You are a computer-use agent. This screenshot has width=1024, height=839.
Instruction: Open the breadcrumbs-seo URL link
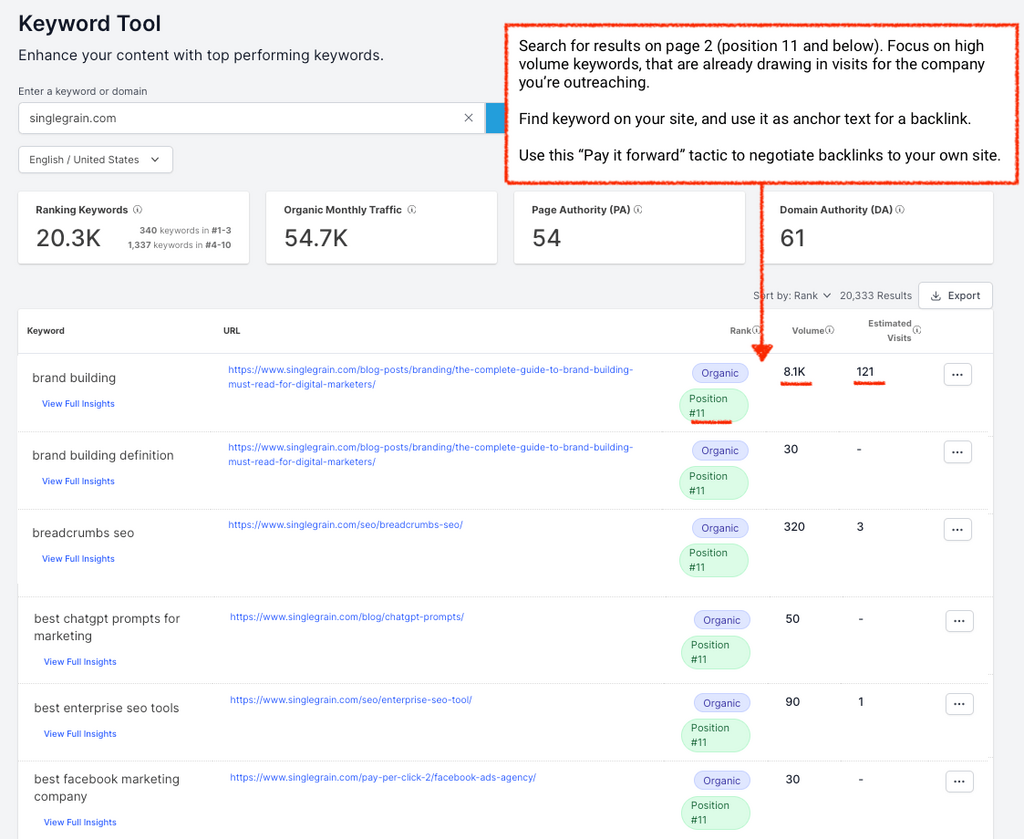click(345, 525)
